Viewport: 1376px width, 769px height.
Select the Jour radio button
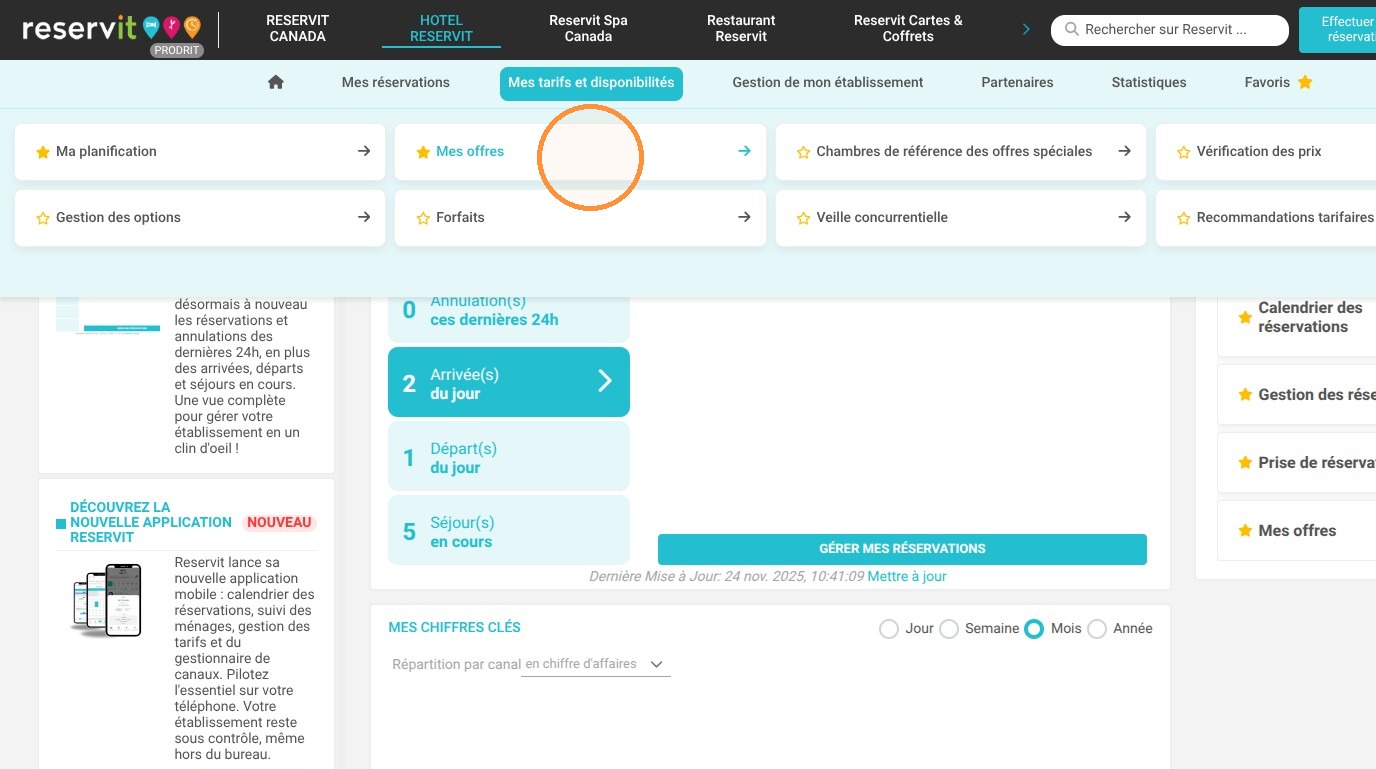889,629
